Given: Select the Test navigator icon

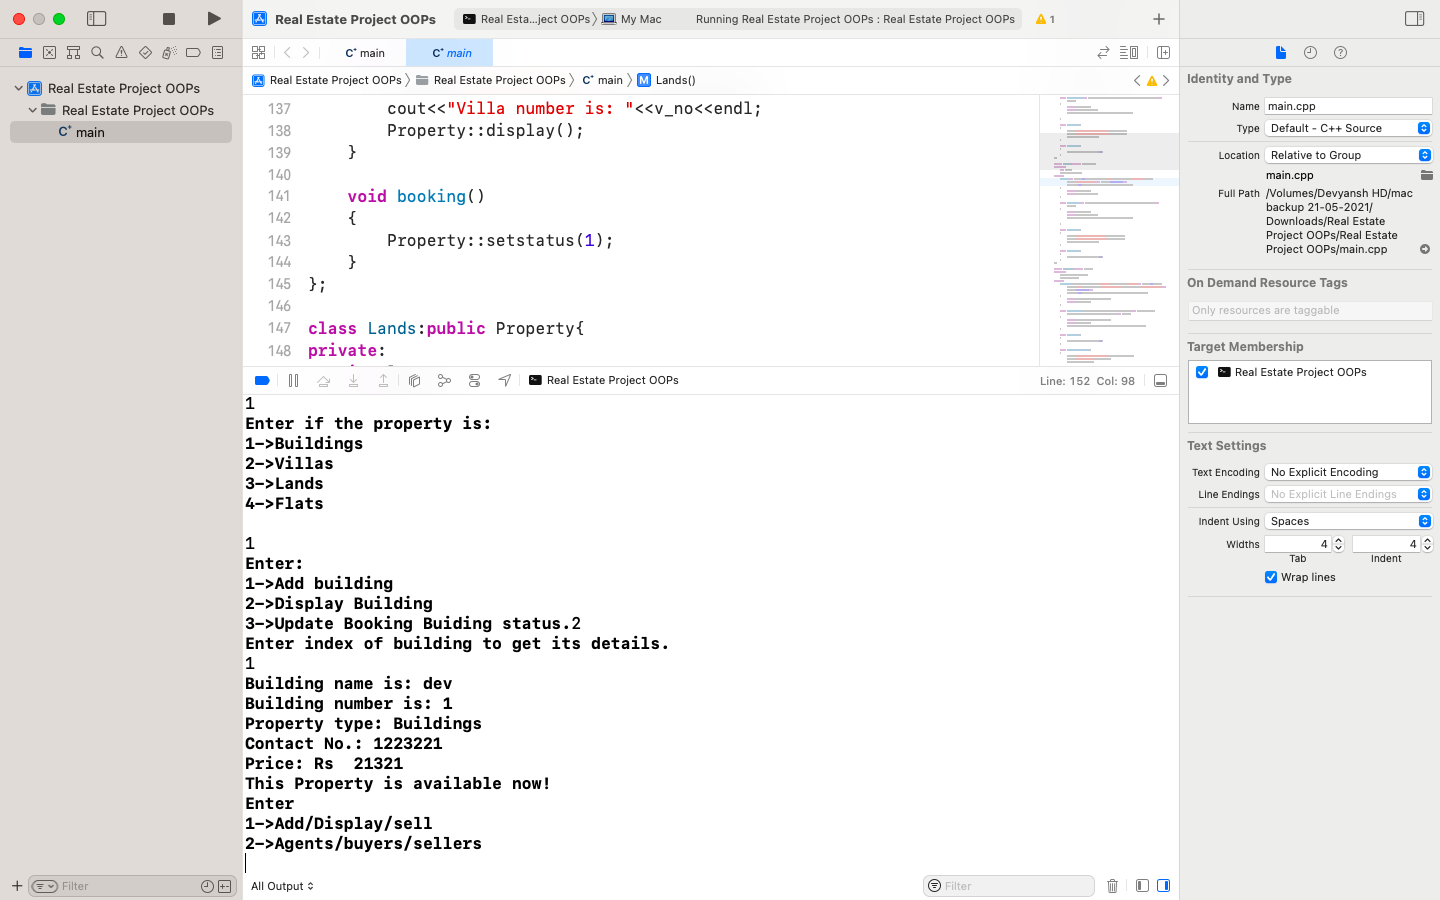Looking at the screenshot, I should click(144, 52).
